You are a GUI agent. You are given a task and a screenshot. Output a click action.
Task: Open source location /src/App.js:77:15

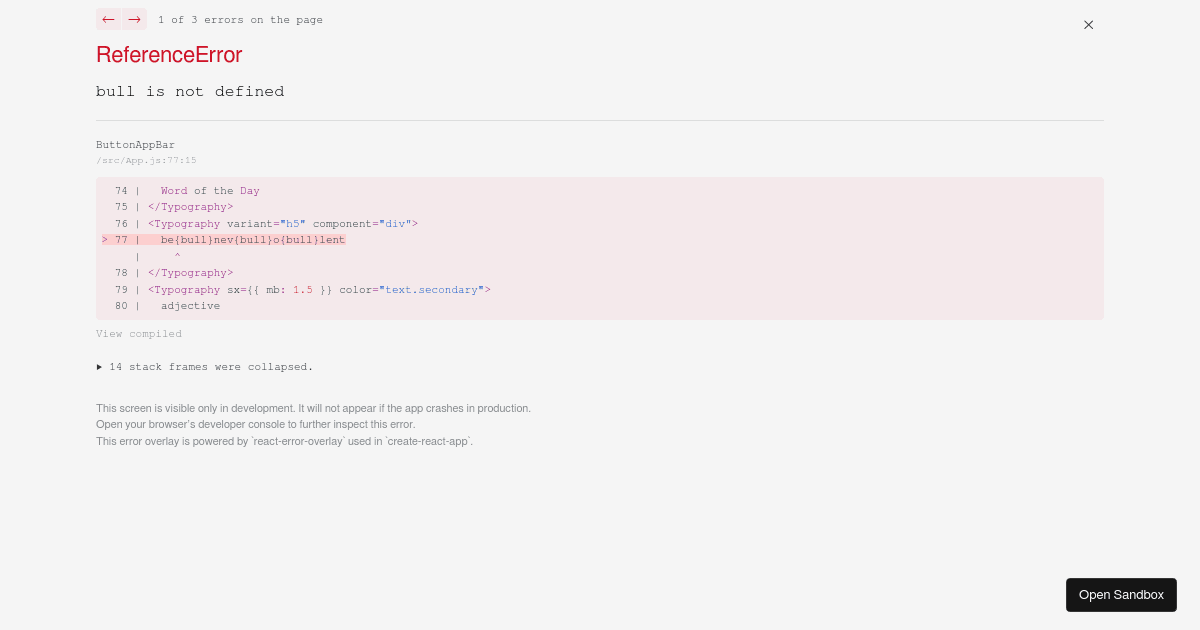click(146, 160)
